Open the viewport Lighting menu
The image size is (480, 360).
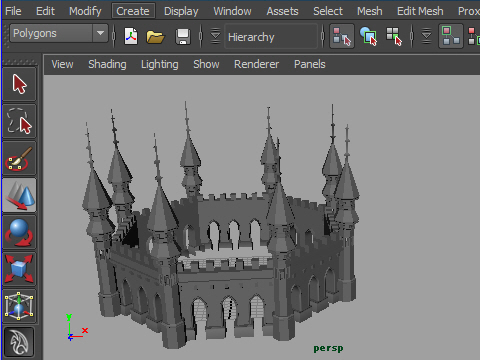pos(160,64)
